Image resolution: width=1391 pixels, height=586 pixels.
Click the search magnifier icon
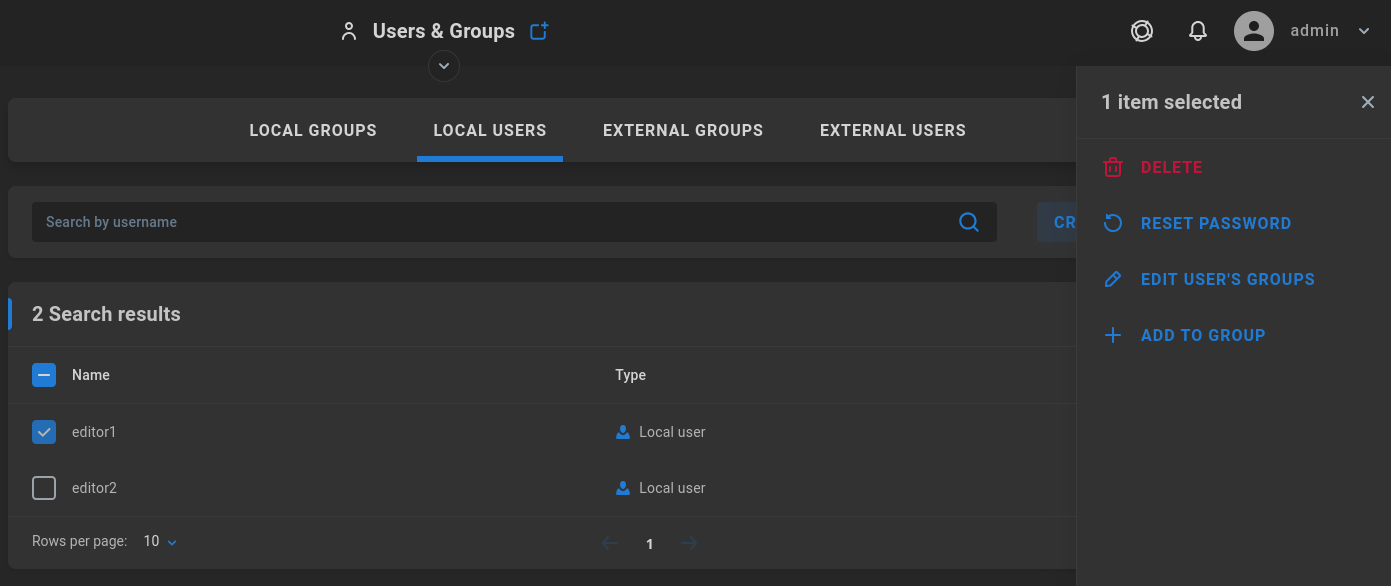tap(969, 222)
